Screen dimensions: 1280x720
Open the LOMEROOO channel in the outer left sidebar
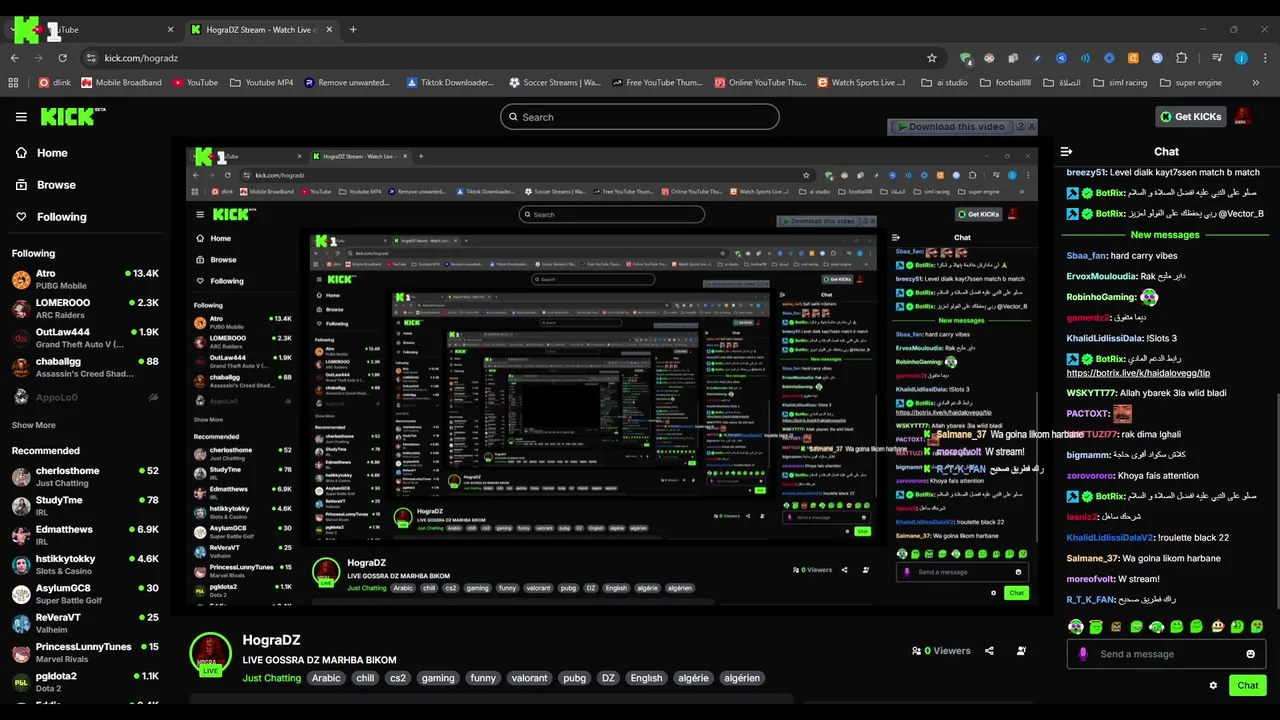pos(84,309)
